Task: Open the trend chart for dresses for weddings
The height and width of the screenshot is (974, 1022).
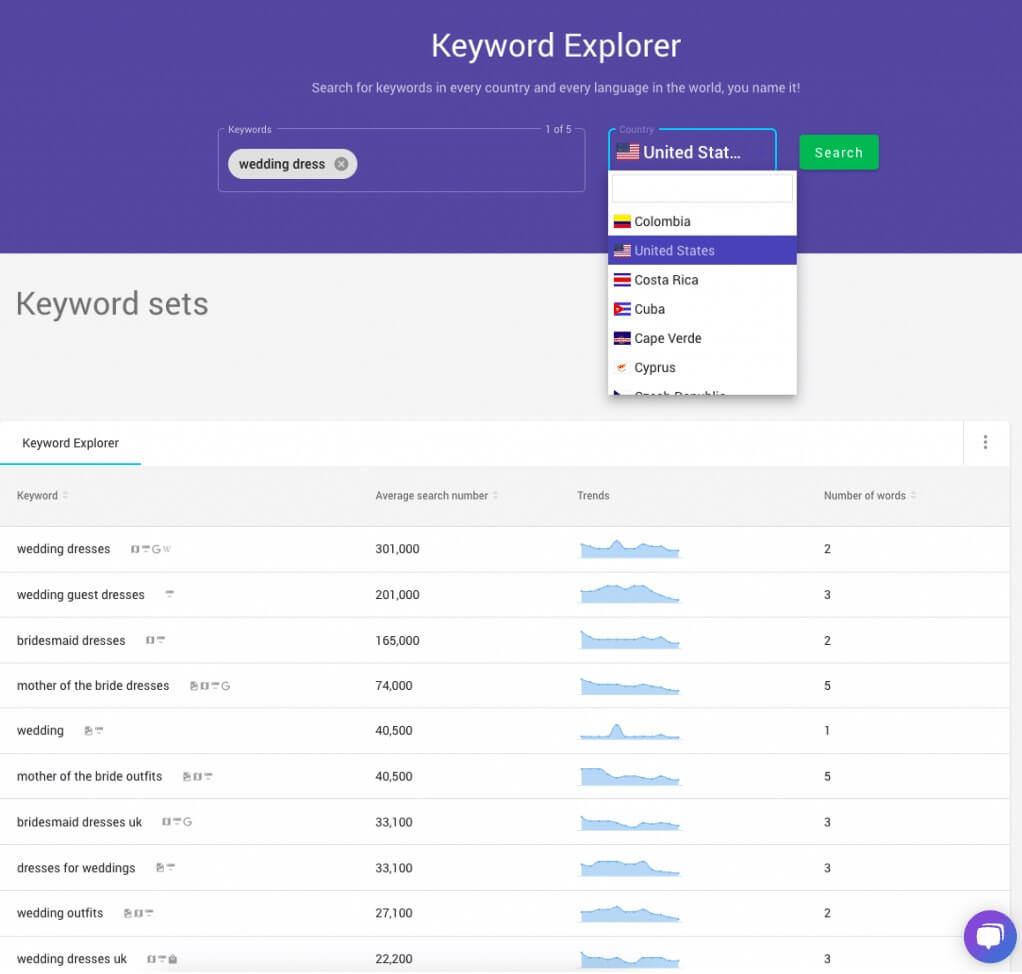Action: pyautogui.click(x=630, y=868)
